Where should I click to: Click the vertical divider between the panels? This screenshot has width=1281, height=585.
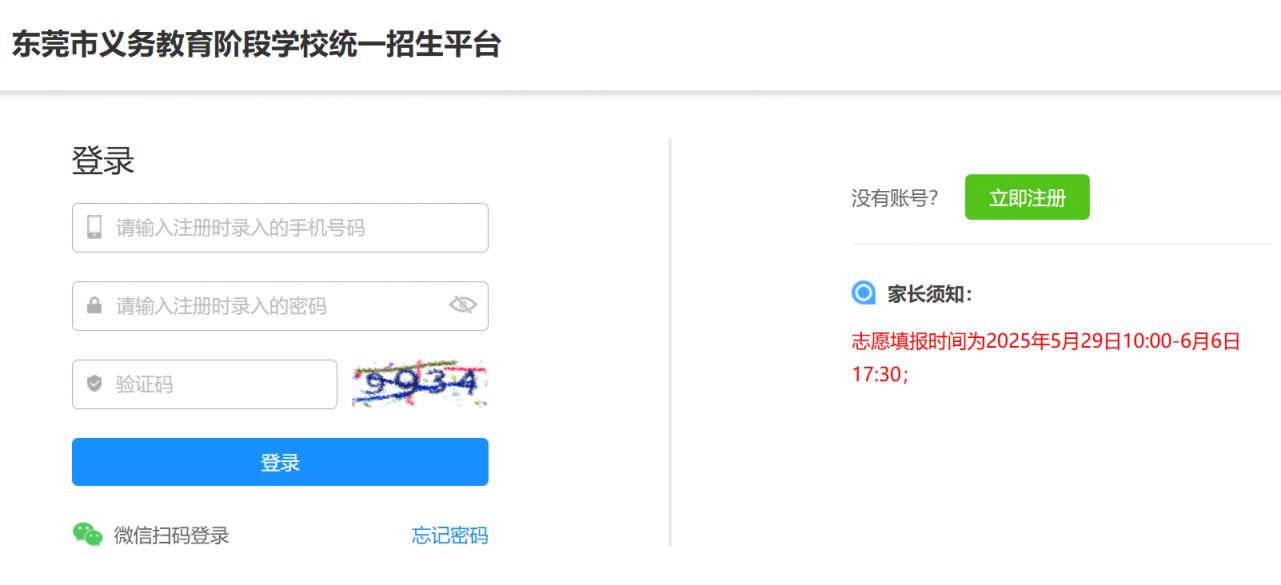pos(669,342)
